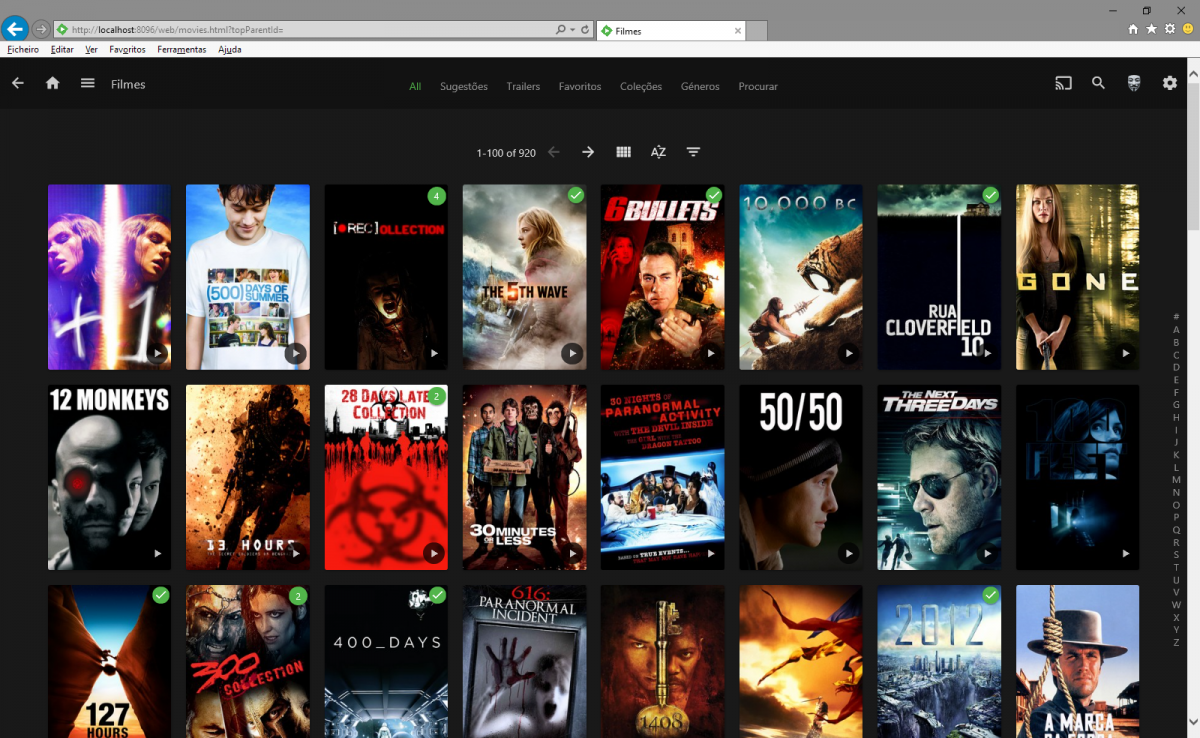Toggle watched check on 6 Bullets

tap(714, 195)
